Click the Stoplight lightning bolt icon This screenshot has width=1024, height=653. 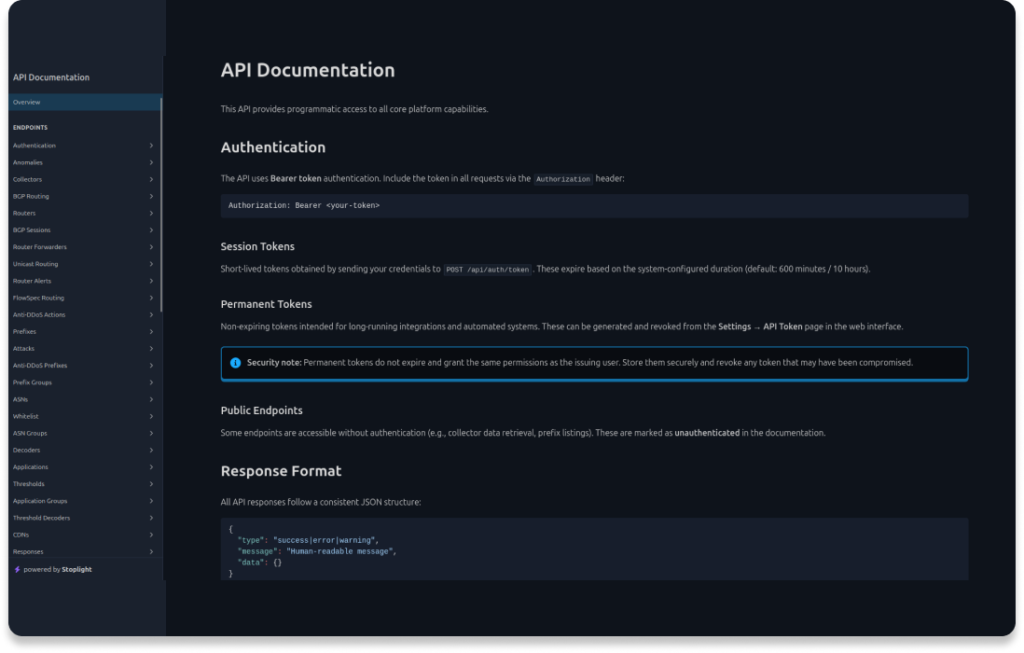(17, 570)
